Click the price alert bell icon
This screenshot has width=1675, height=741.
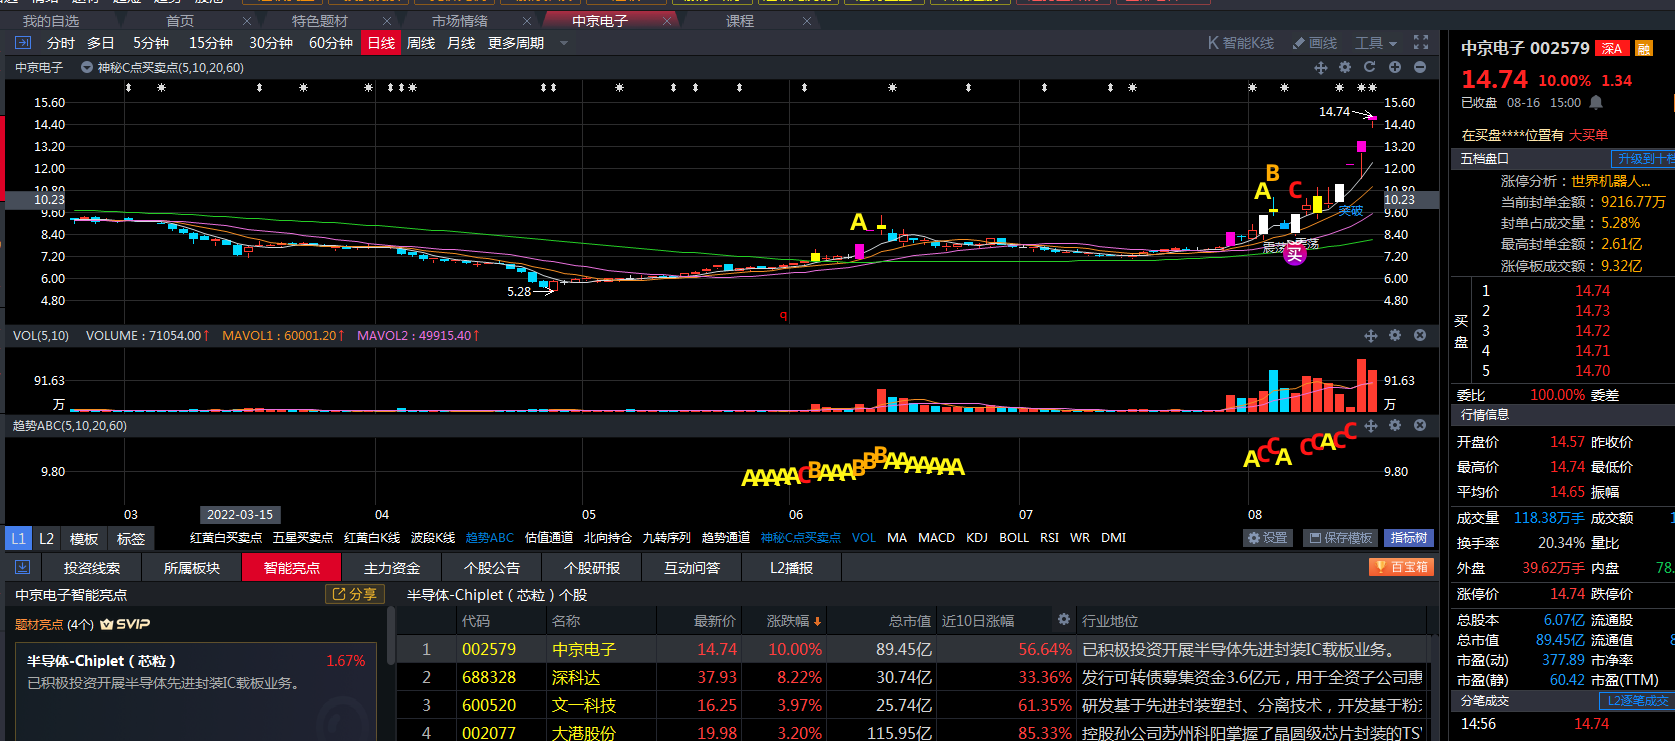[1596, 102]
